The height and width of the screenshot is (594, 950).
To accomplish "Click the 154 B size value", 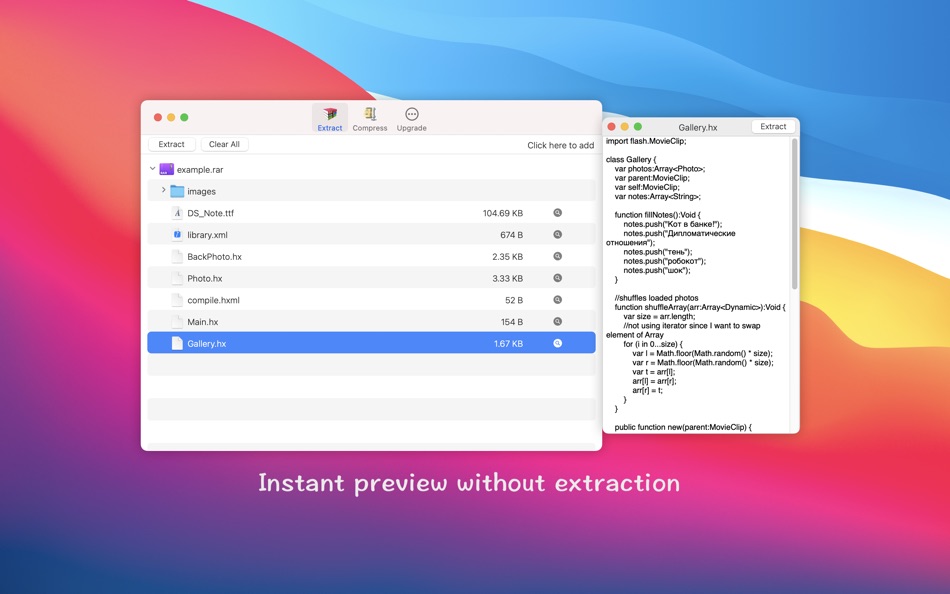I will (511, 322).
